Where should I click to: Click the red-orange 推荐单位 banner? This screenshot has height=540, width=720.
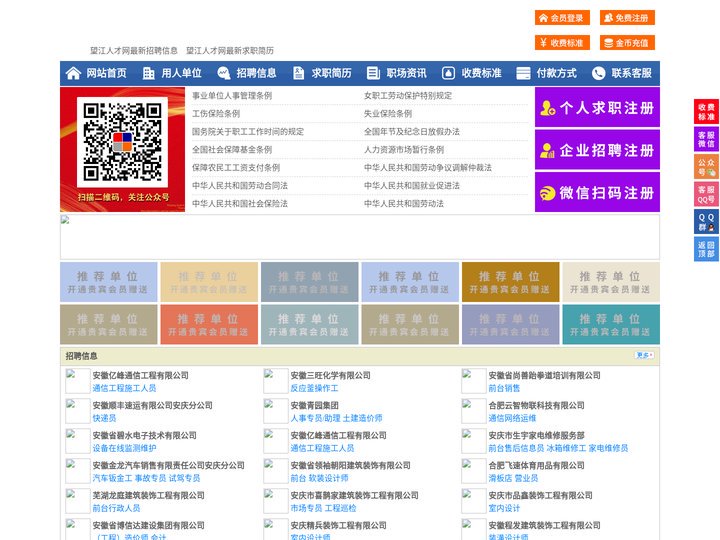click(209, 324)
